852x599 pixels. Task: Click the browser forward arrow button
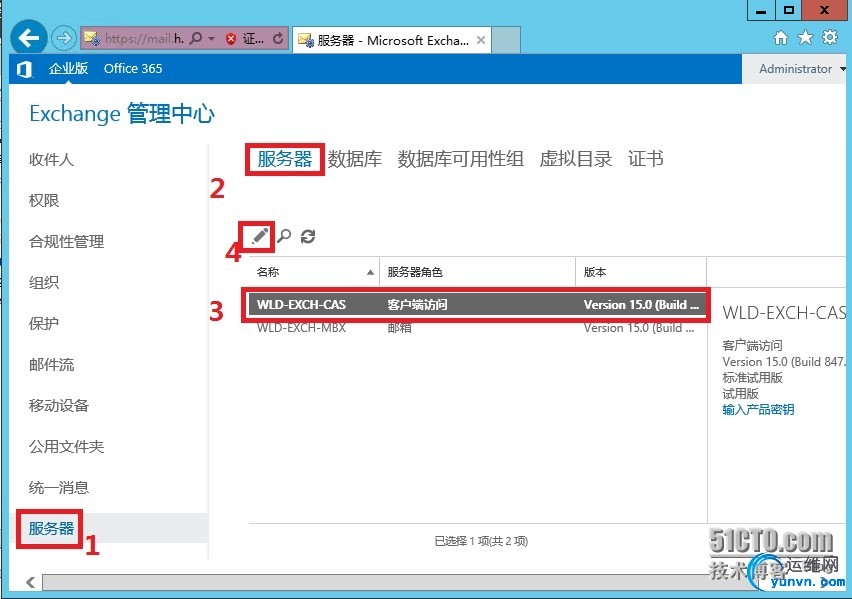pyautogui.click(x=64, y=38)
